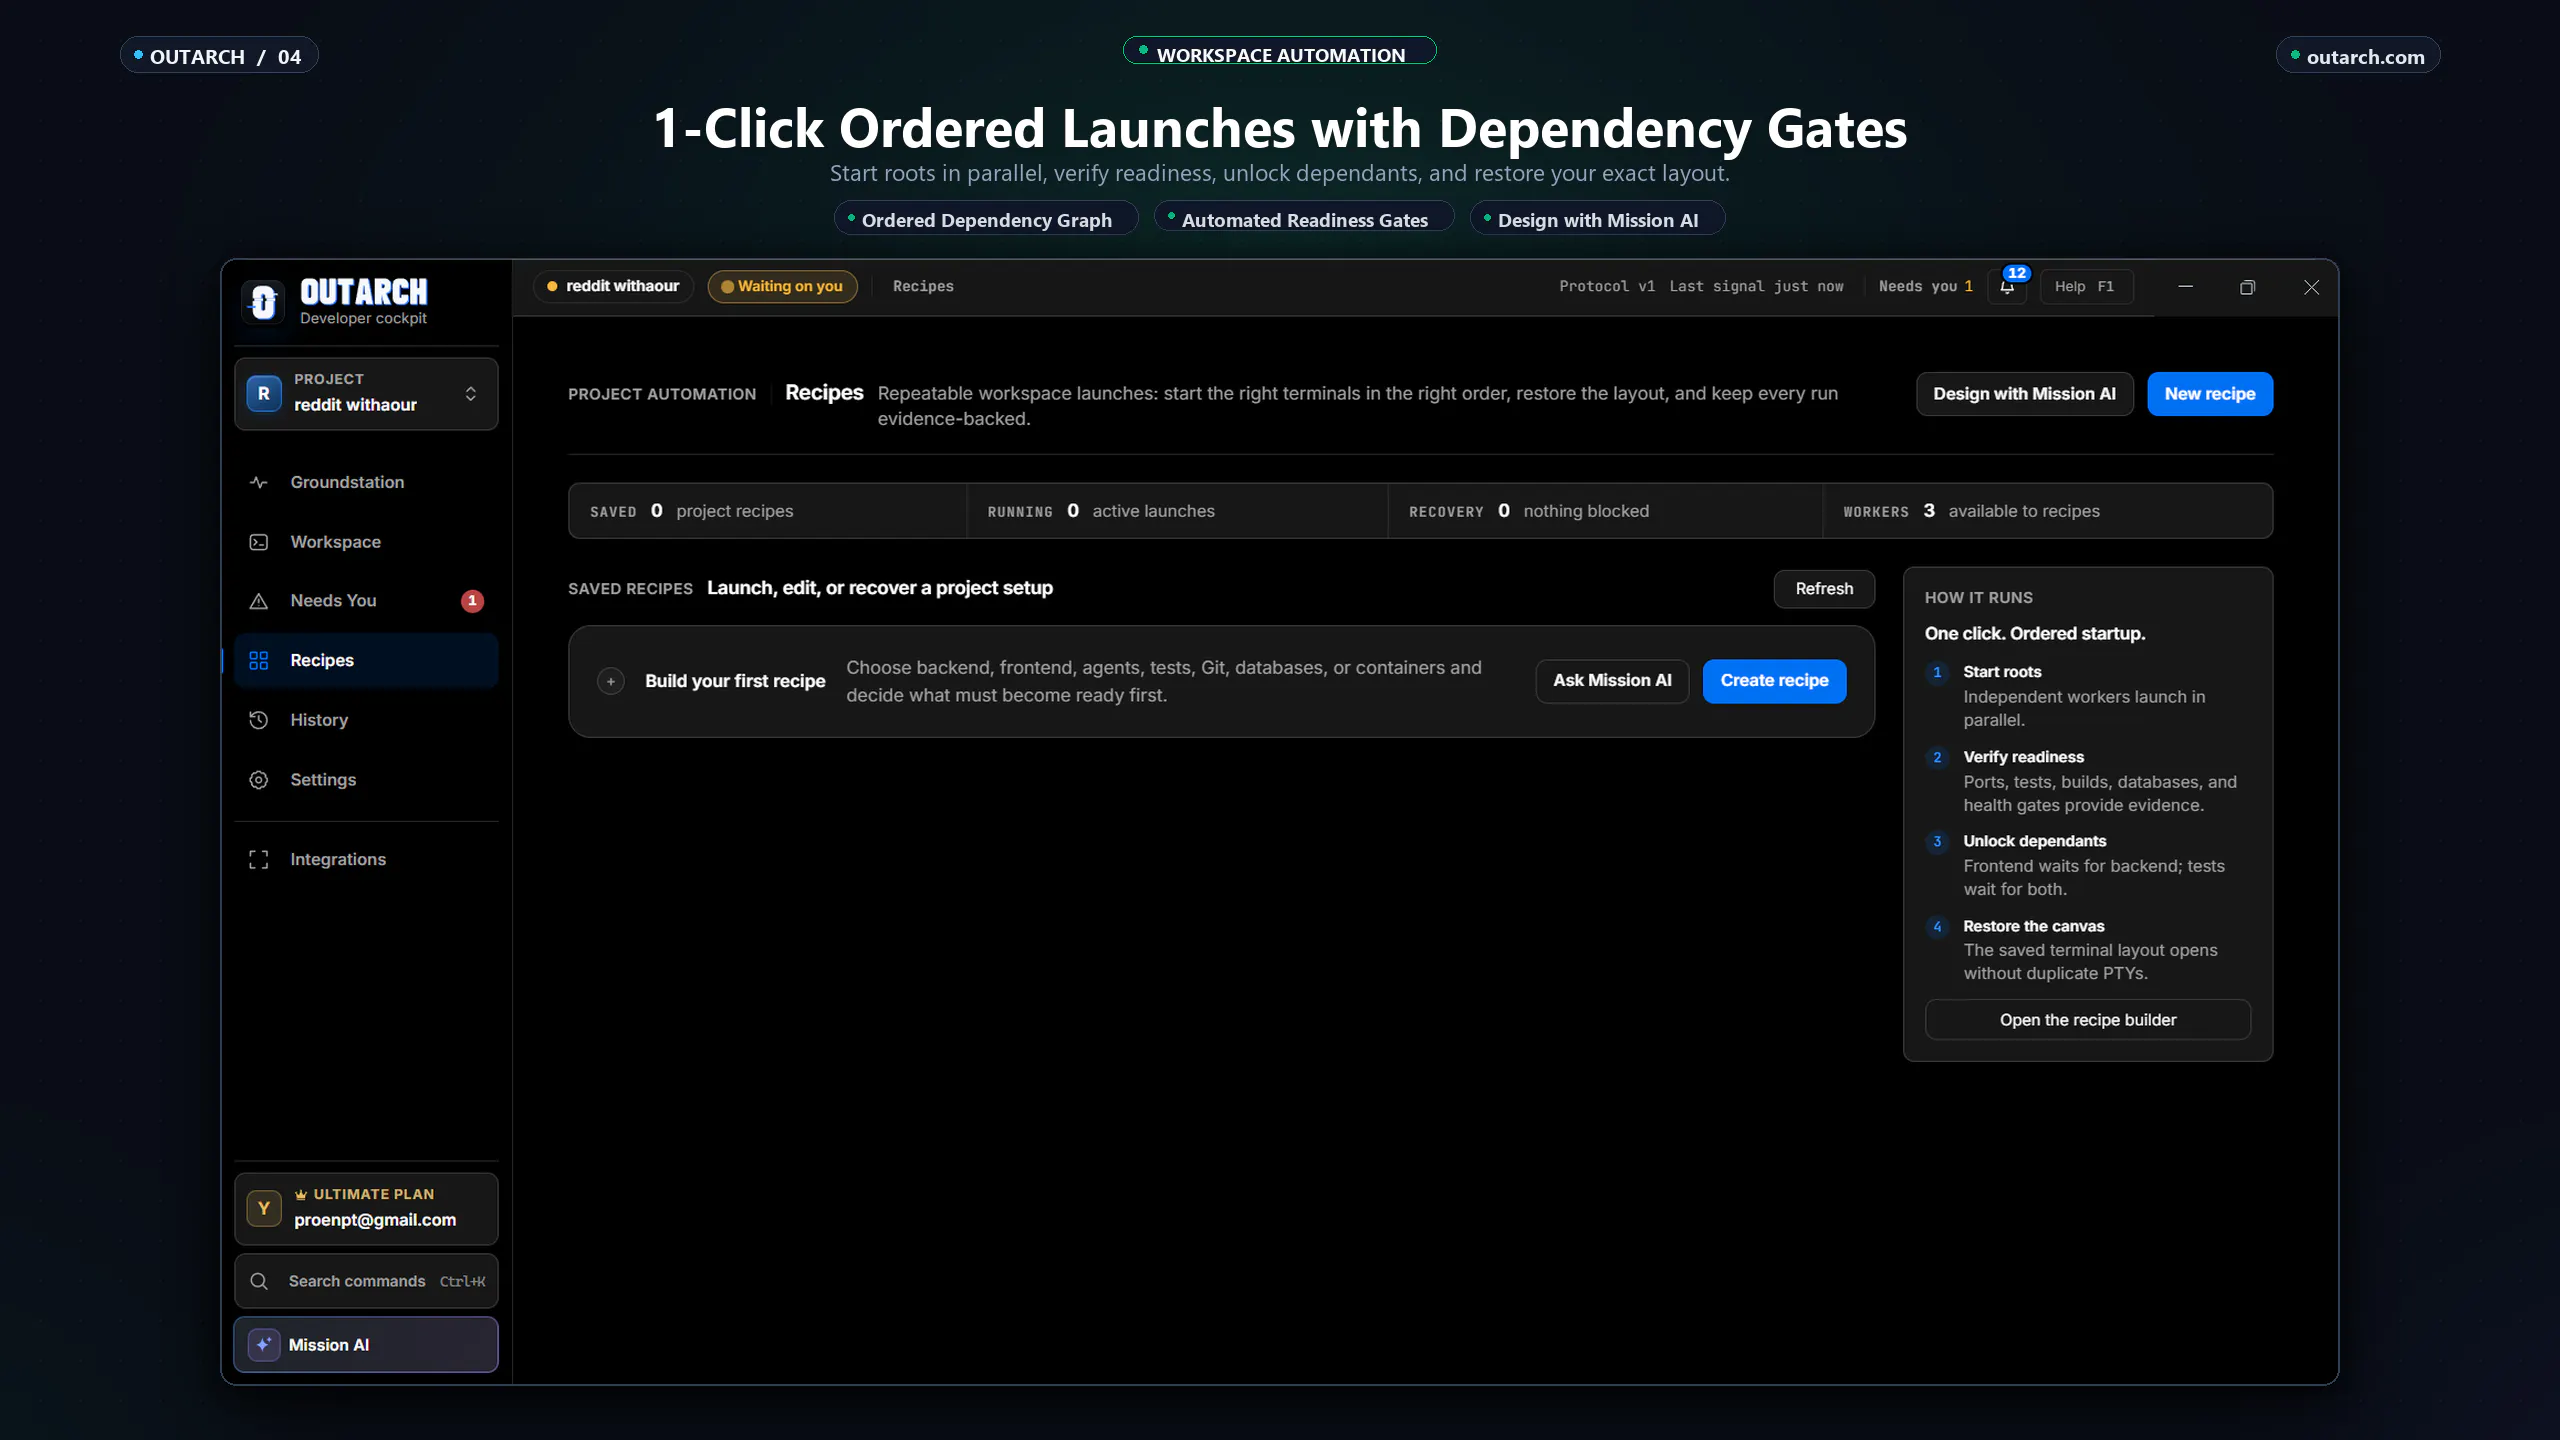Click the reddit withaour project pill in top bar
Screen dimensions: 2560x1440
613,286
